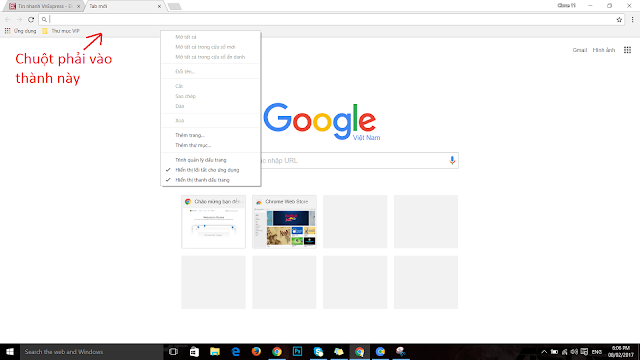Click the forward navigation arrow

tap(19, 19)
